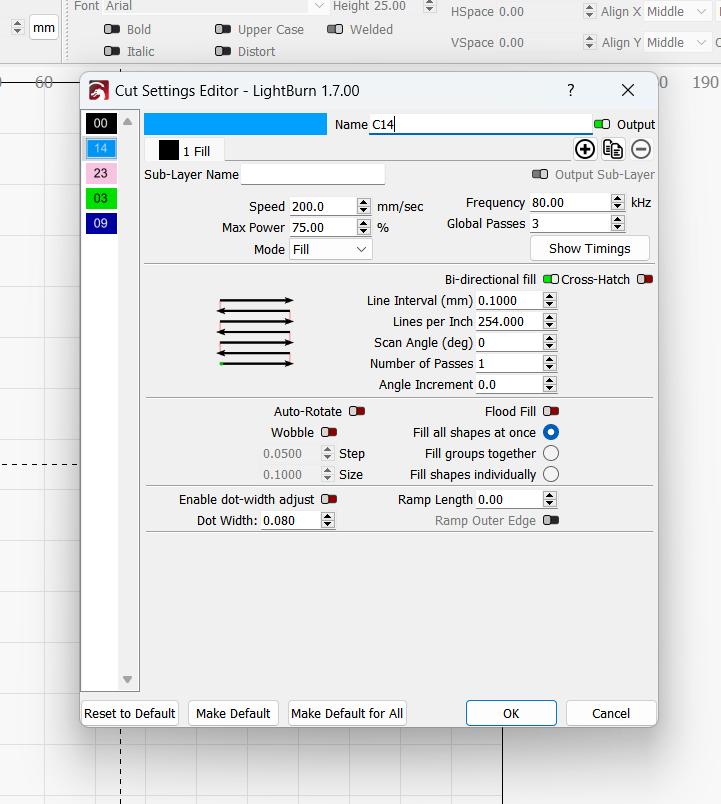
Task: Click Reset to Default button
Action: click(130, 713)
